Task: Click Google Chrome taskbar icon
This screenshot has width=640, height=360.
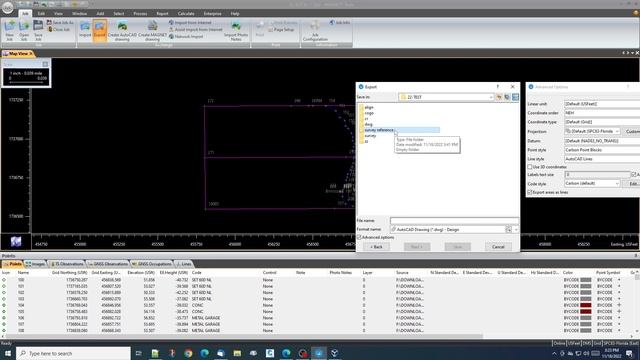Action: (188, 353)
